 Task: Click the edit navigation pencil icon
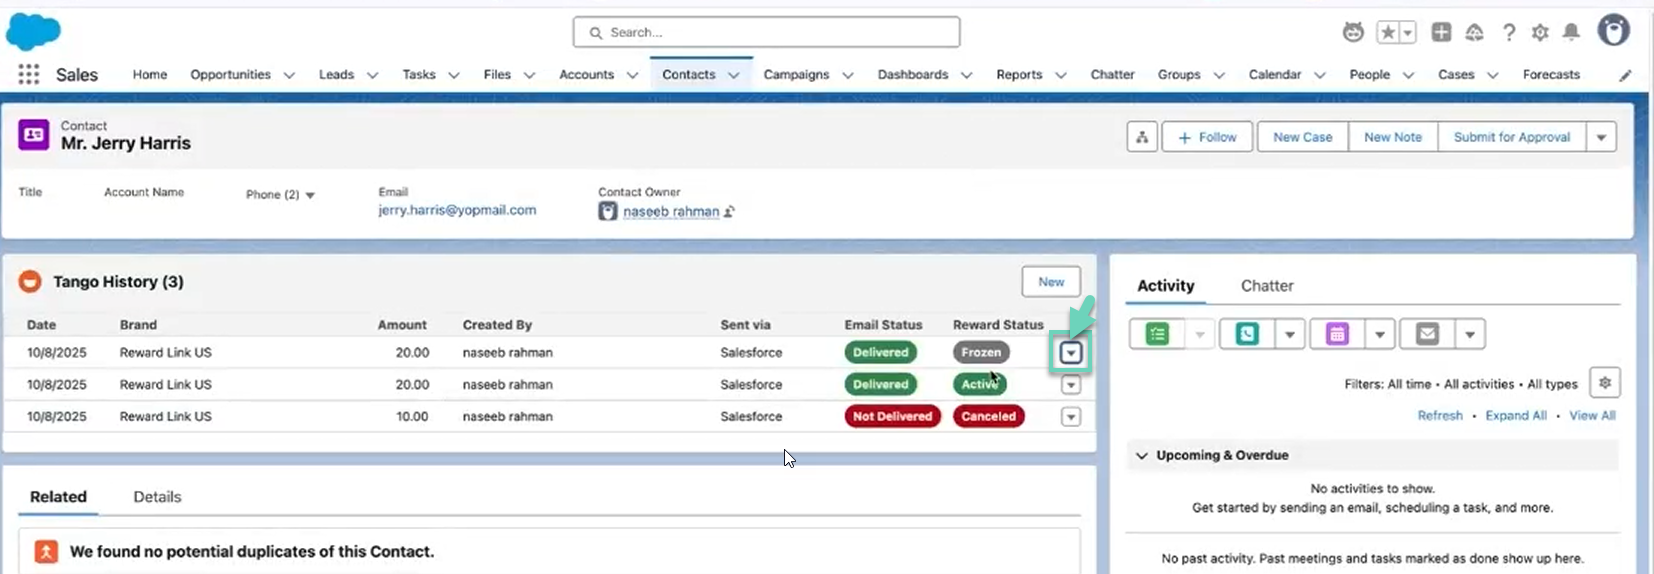click(x=1625, y=75)
